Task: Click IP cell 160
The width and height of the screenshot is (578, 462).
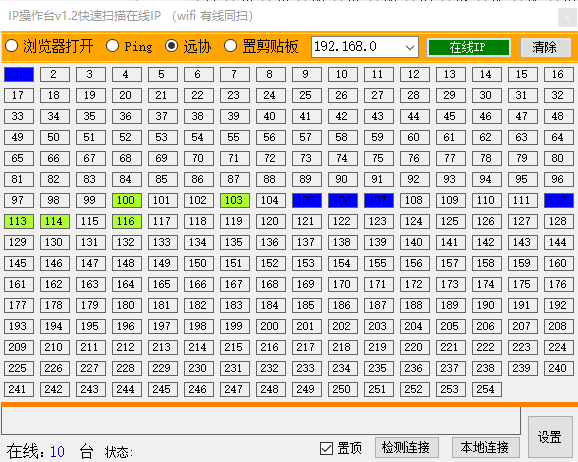Action: click(x=559, y=264)
